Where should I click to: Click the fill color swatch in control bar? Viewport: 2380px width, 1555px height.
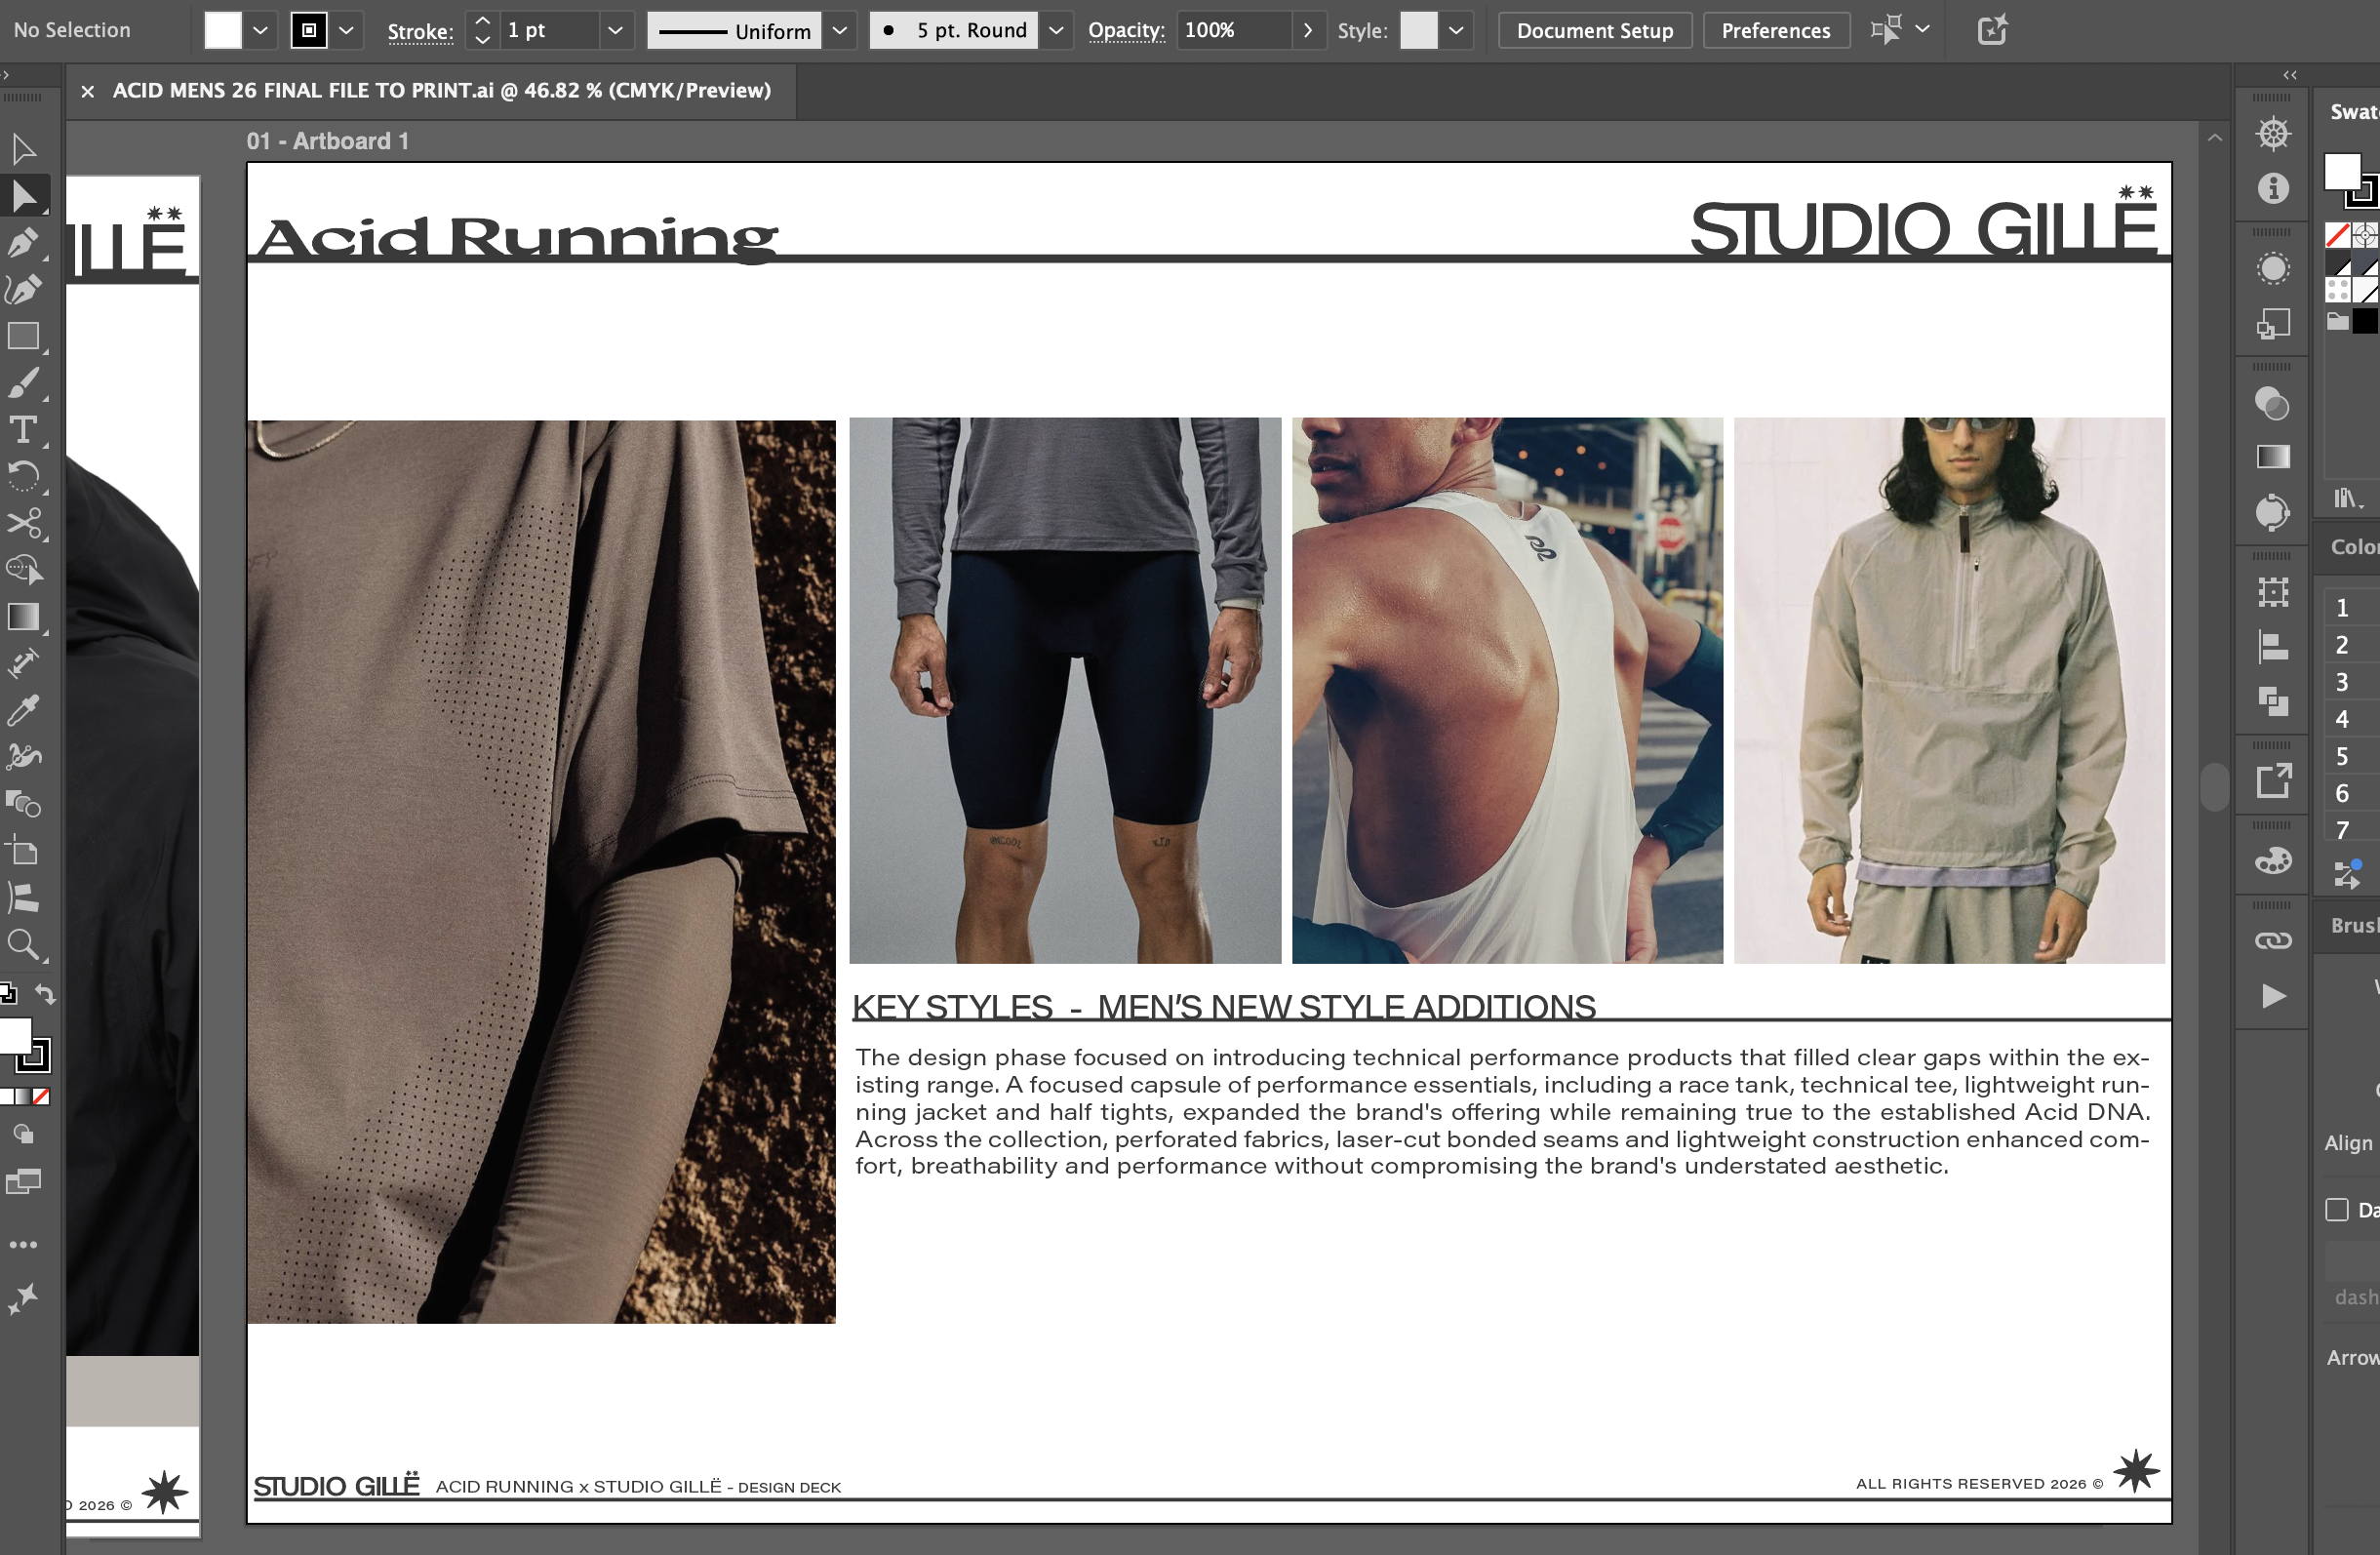pyautogui.click(x=223, y=30)
